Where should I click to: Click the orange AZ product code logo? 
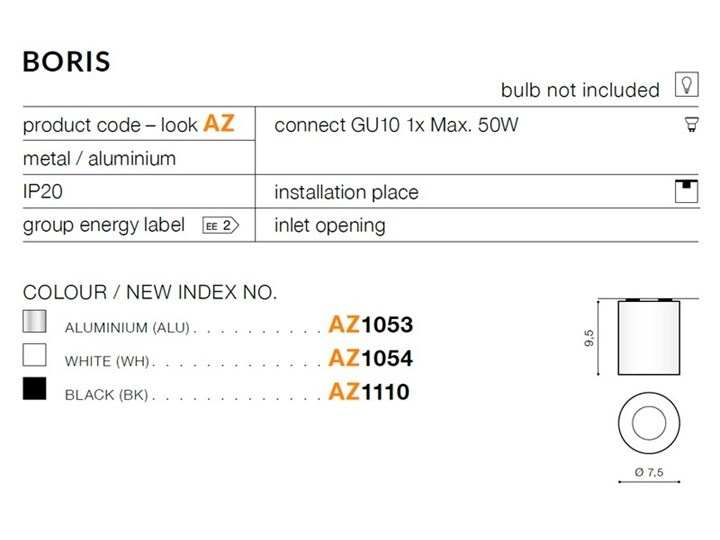[219, 123]
